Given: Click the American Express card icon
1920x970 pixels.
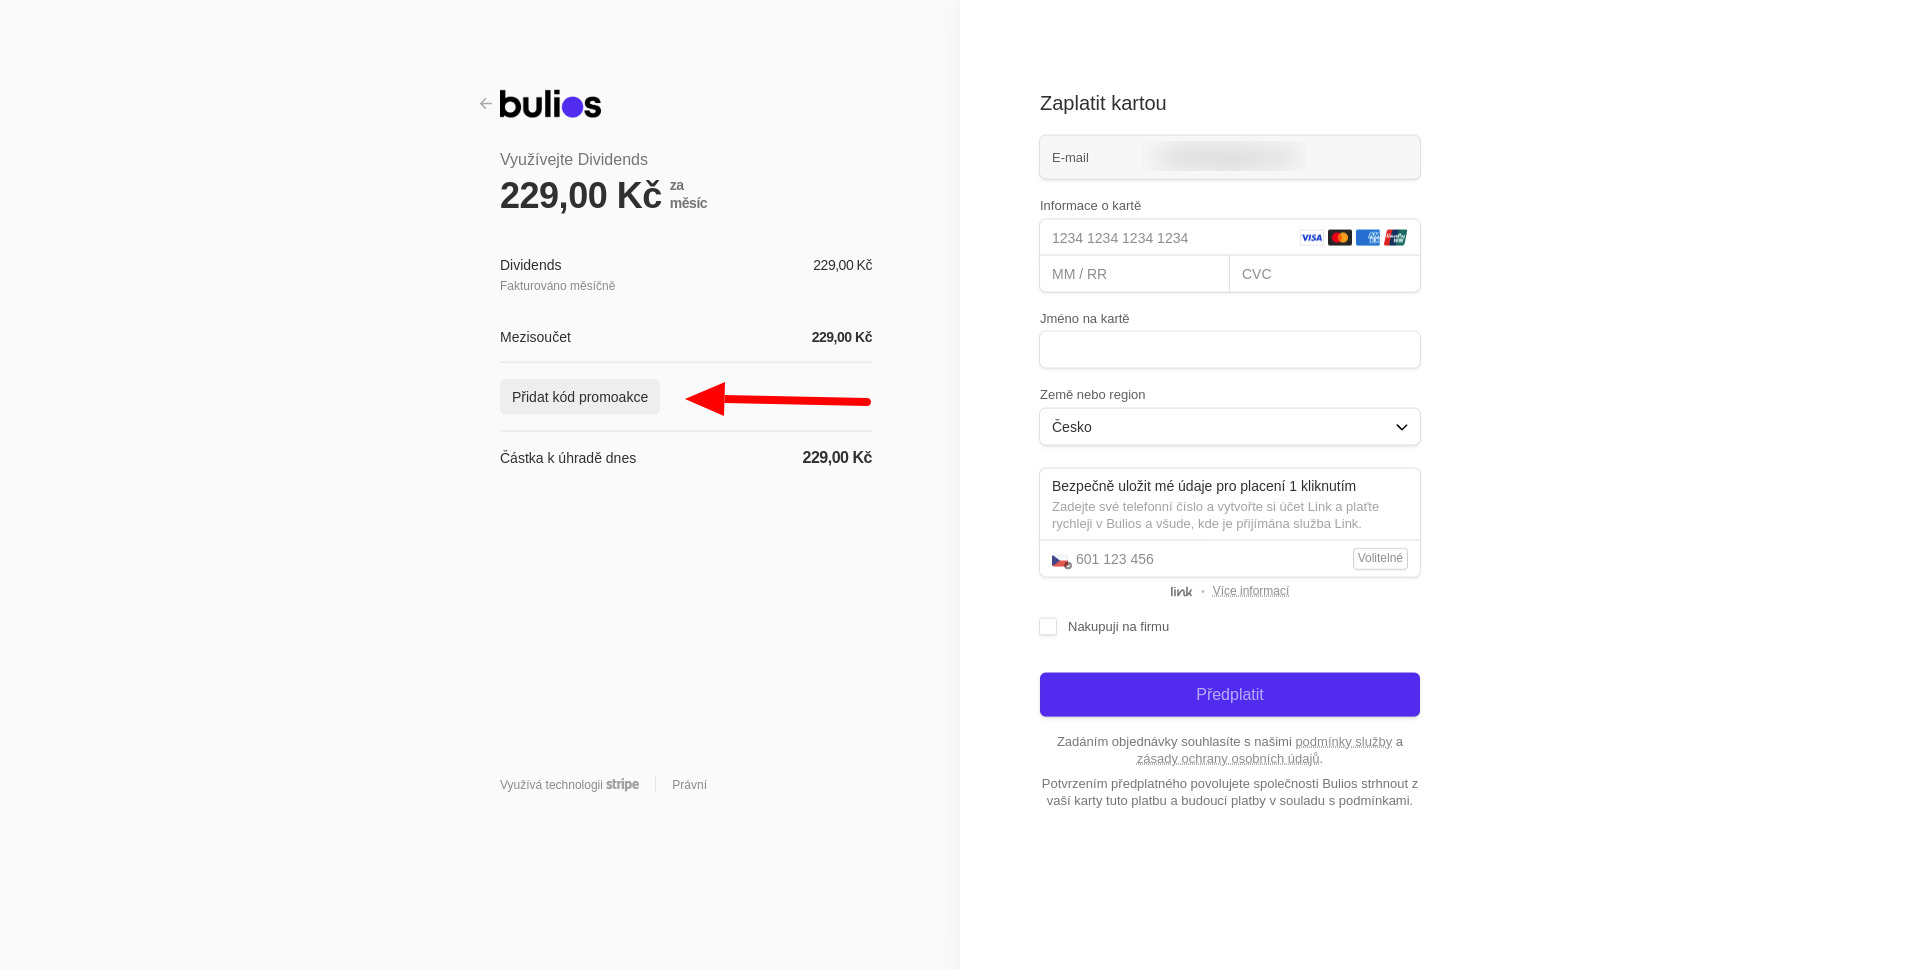Looking at the screenshot, I should point(1367,238).
